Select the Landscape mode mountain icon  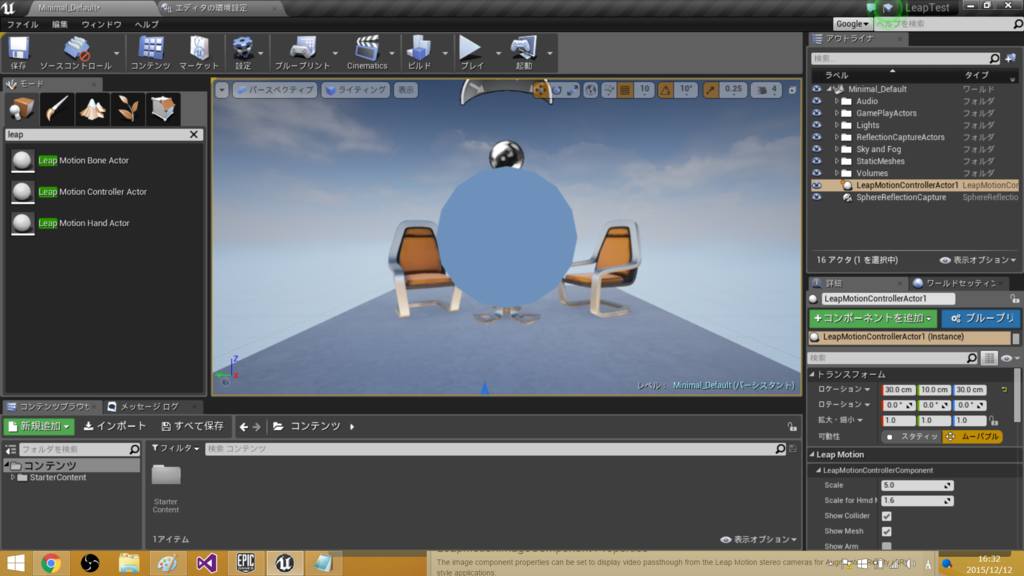click(92, 108)
